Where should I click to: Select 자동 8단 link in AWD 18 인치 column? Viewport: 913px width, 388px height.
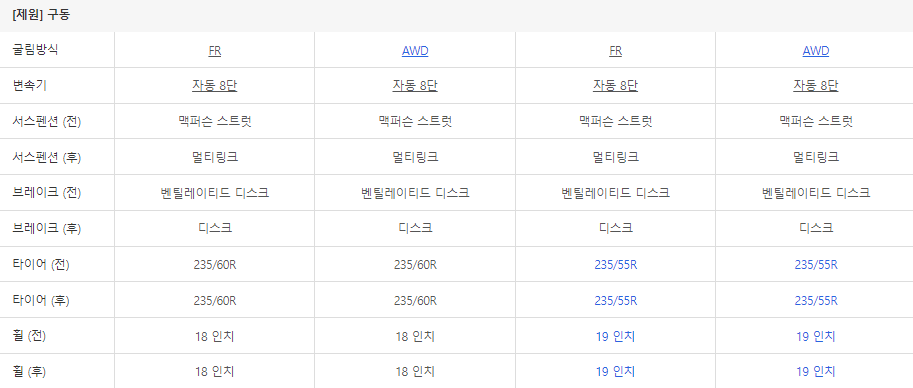click(415, 86)
